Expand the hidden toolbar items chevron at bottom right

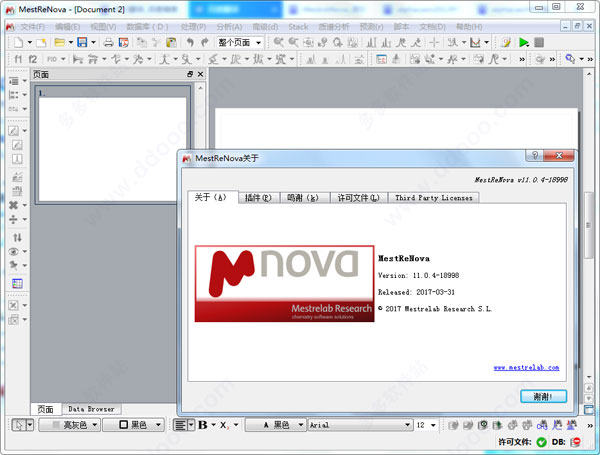tap(590, 425)
